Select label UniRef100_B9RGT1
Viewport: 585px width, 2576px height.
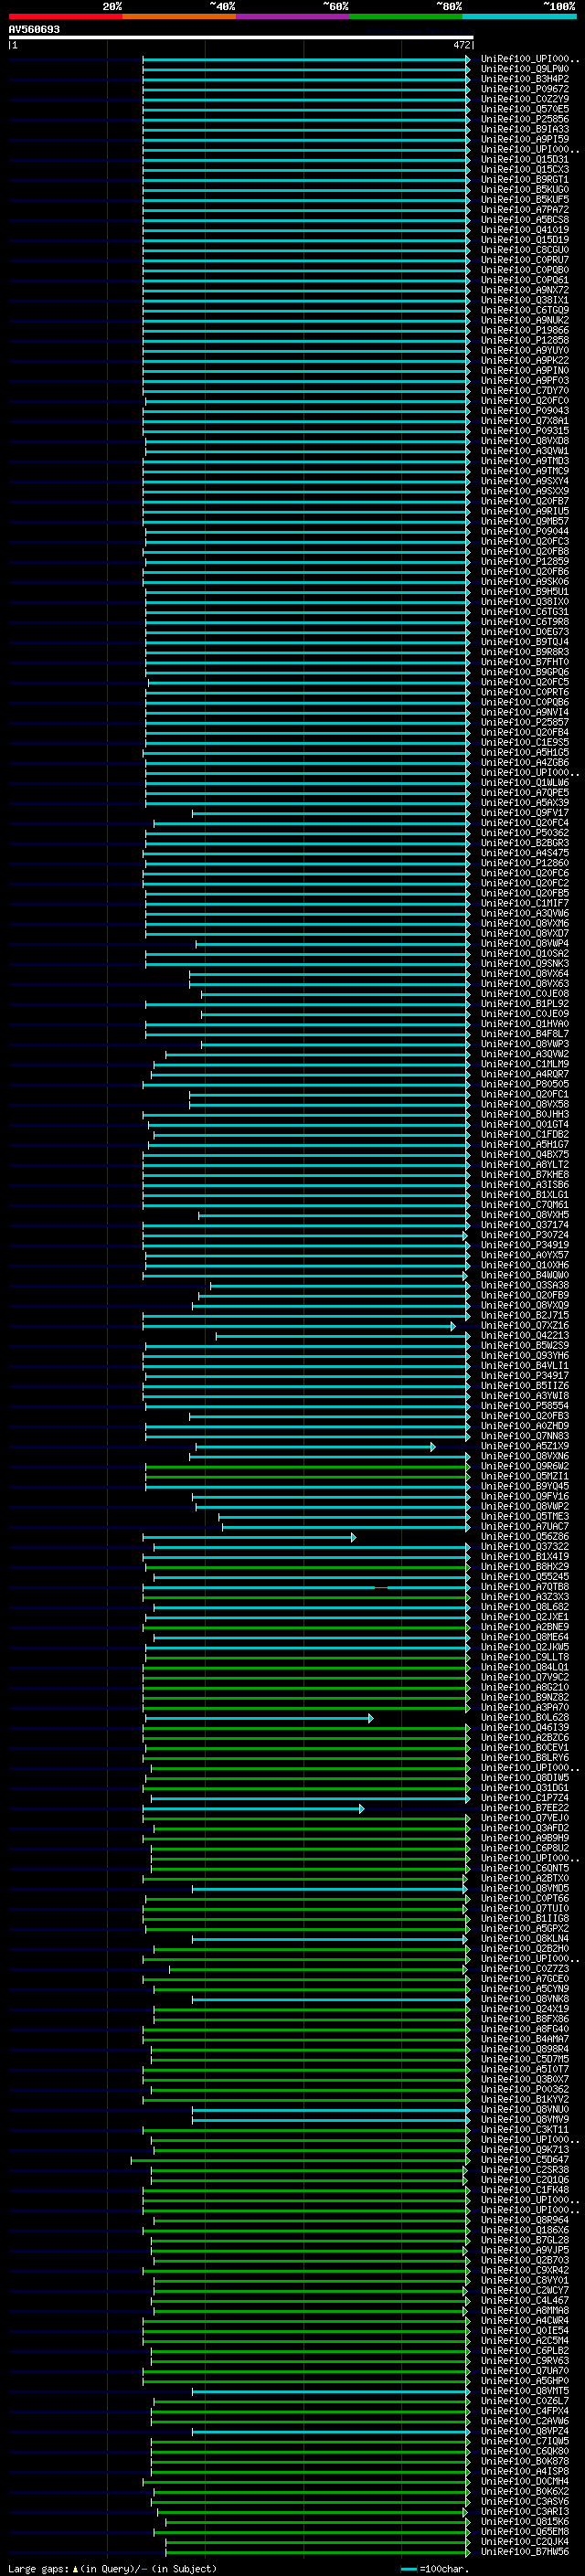525,179
